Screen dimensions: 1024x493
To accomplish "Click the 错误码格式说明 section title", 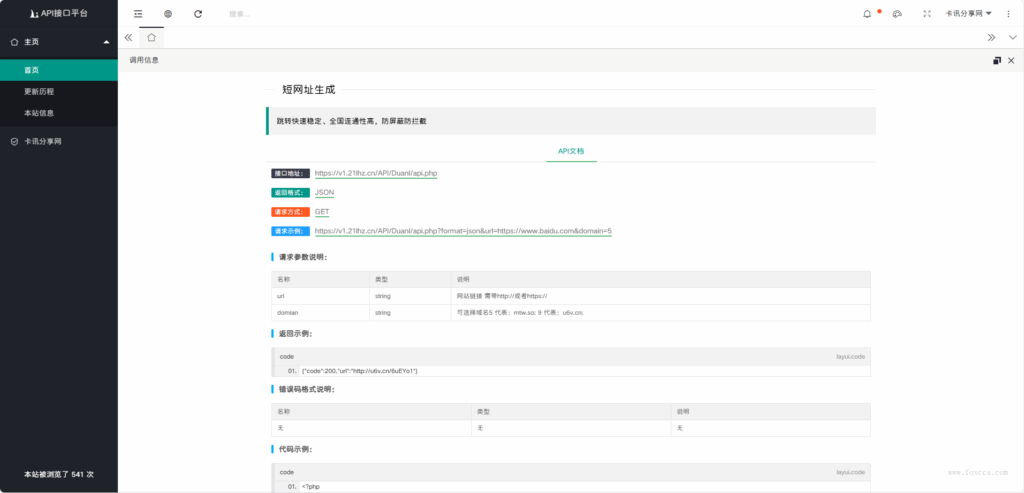I will [306, 389].
